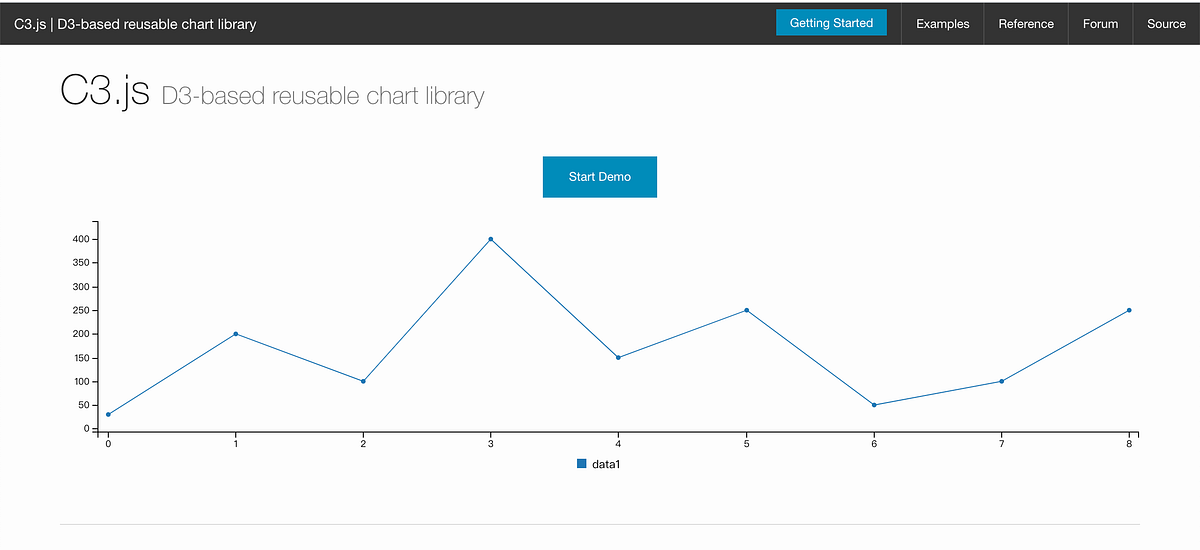Click x-axis tick label 3
The width and height of the screenshot is (1200, 550).
491,444
